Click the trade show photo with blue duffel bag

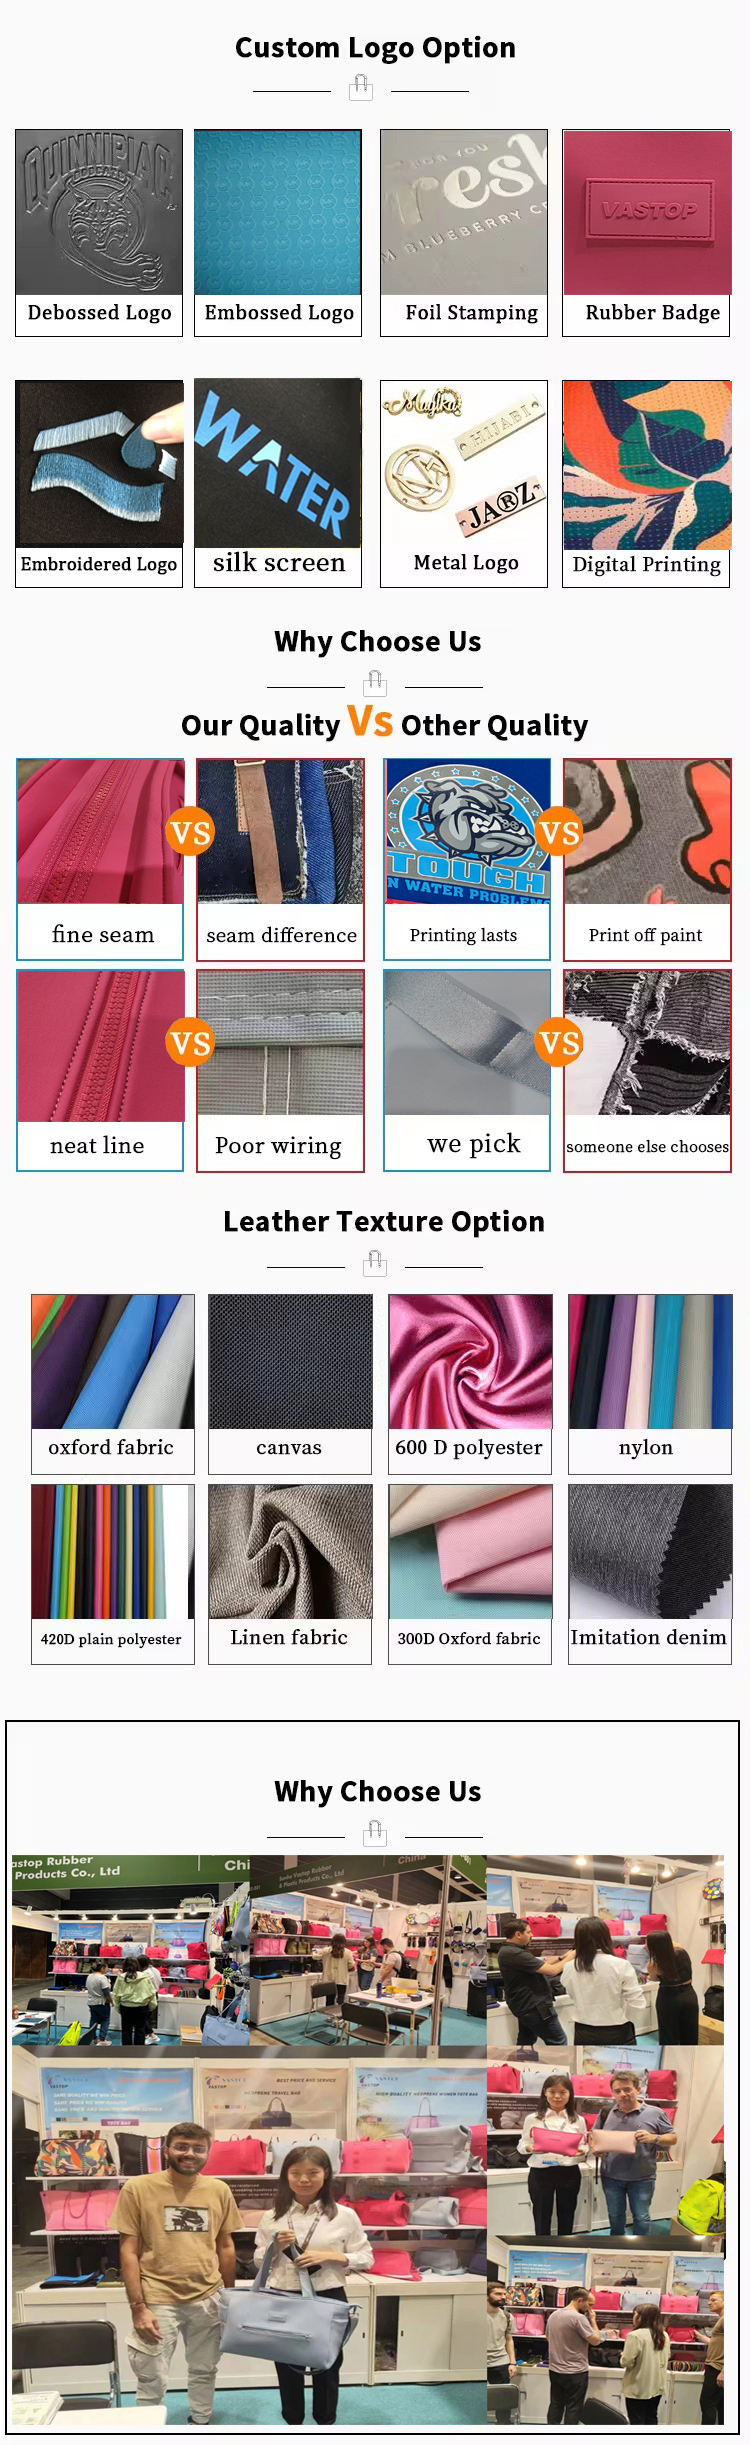click(x=249, y=2235)
